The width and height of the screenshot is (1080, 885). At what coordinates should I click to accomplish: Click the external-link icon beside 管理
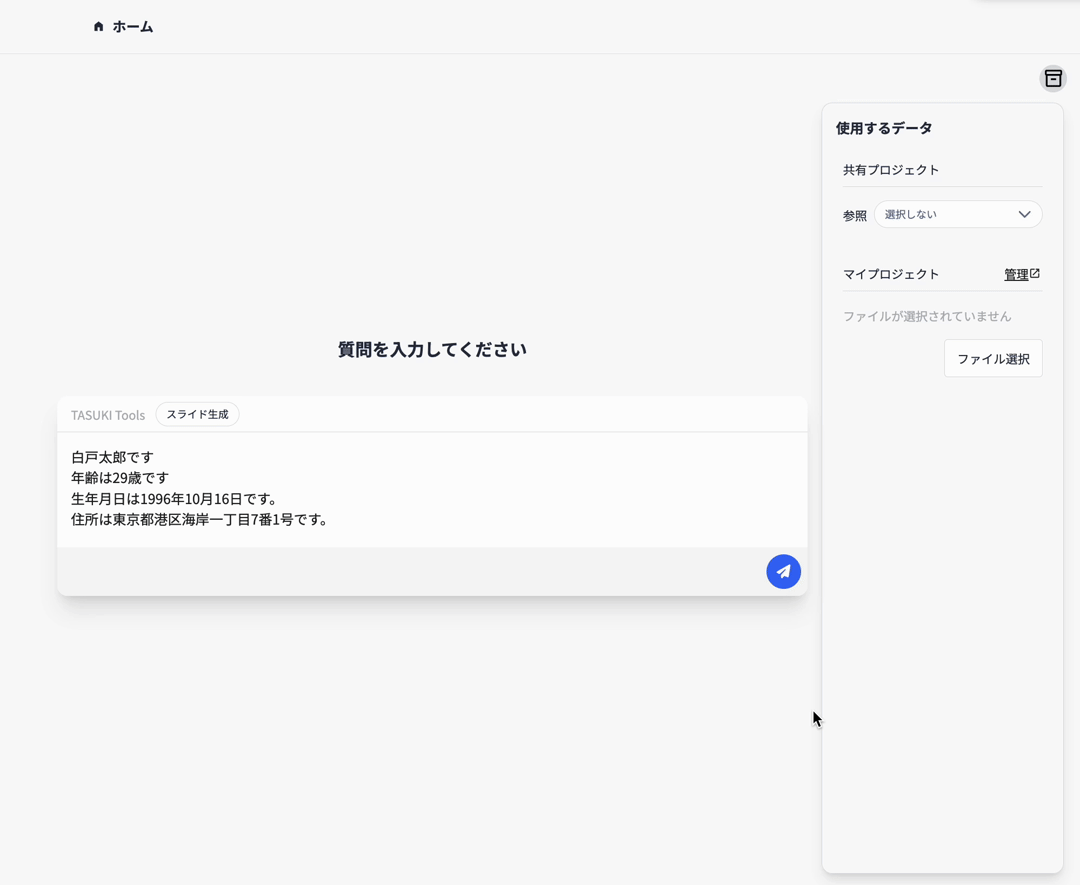point(1037,273)
